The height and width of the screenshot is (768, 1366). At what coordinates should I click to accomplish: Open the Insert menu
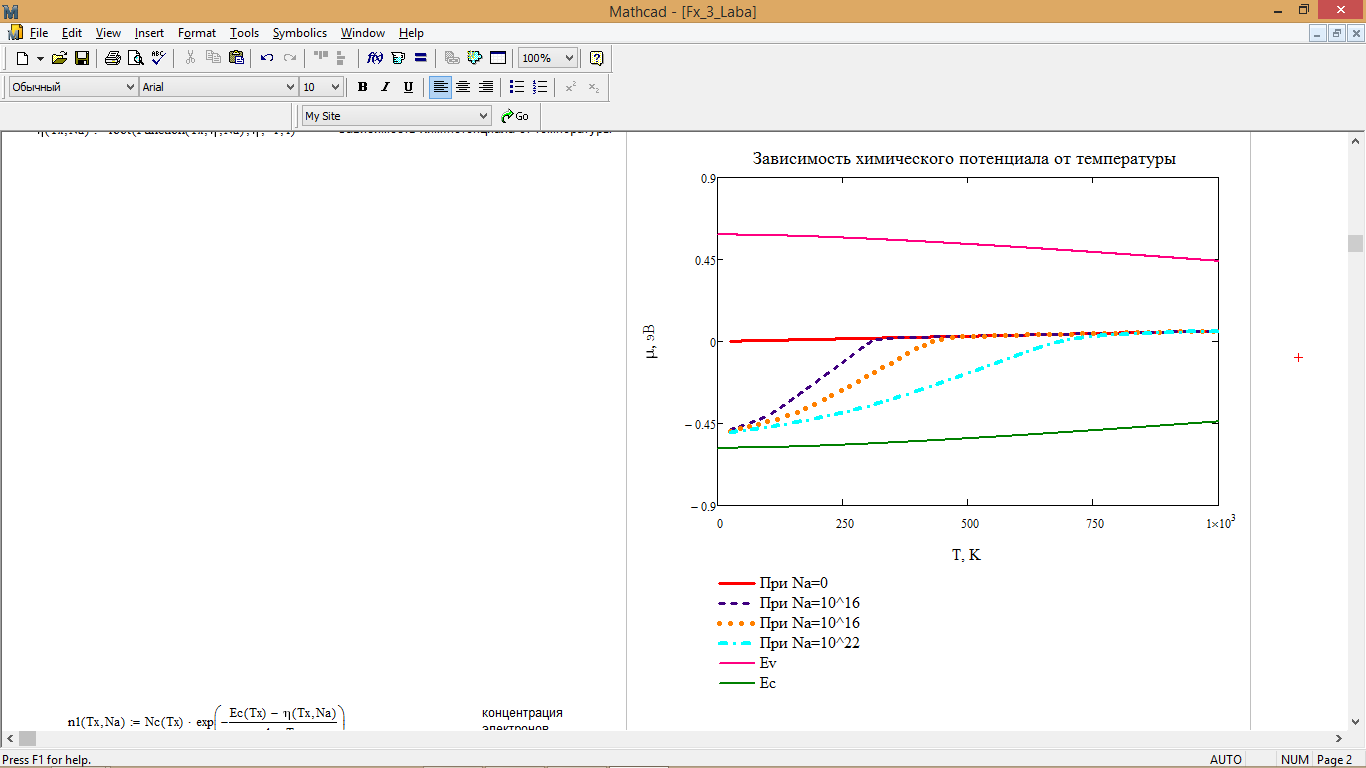coord(149,33)
